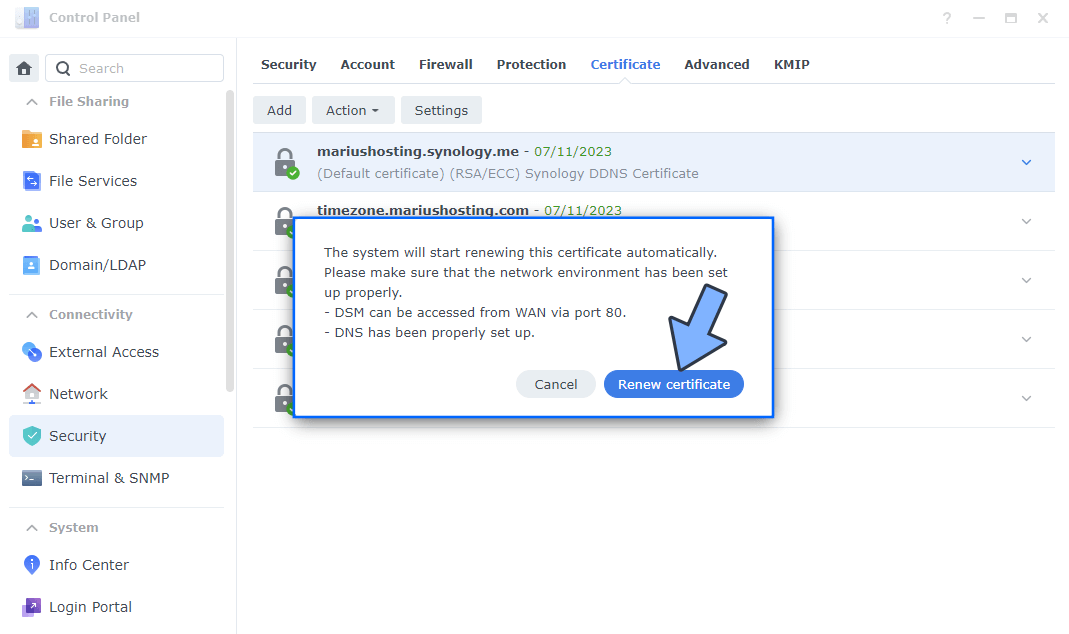Open Shared Folder settings
The height and width of the screenshot is (634, 1069).
[97, 139]
